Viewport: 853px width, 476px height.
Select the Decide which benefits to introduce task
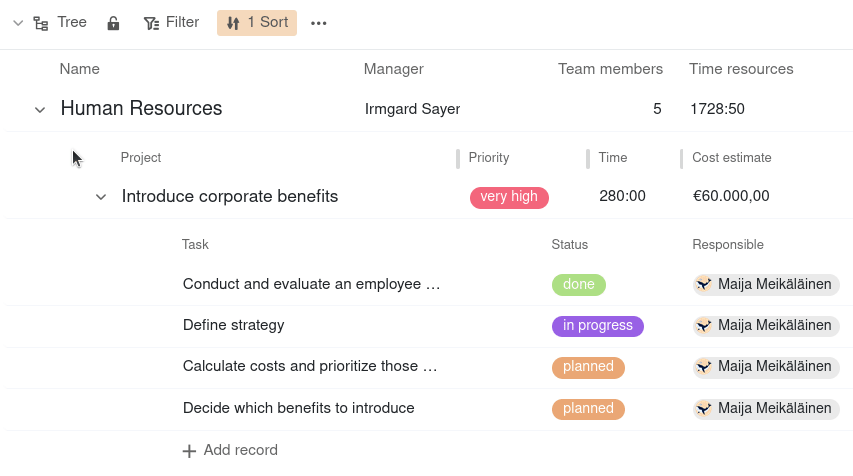click(x=298, y=408)
